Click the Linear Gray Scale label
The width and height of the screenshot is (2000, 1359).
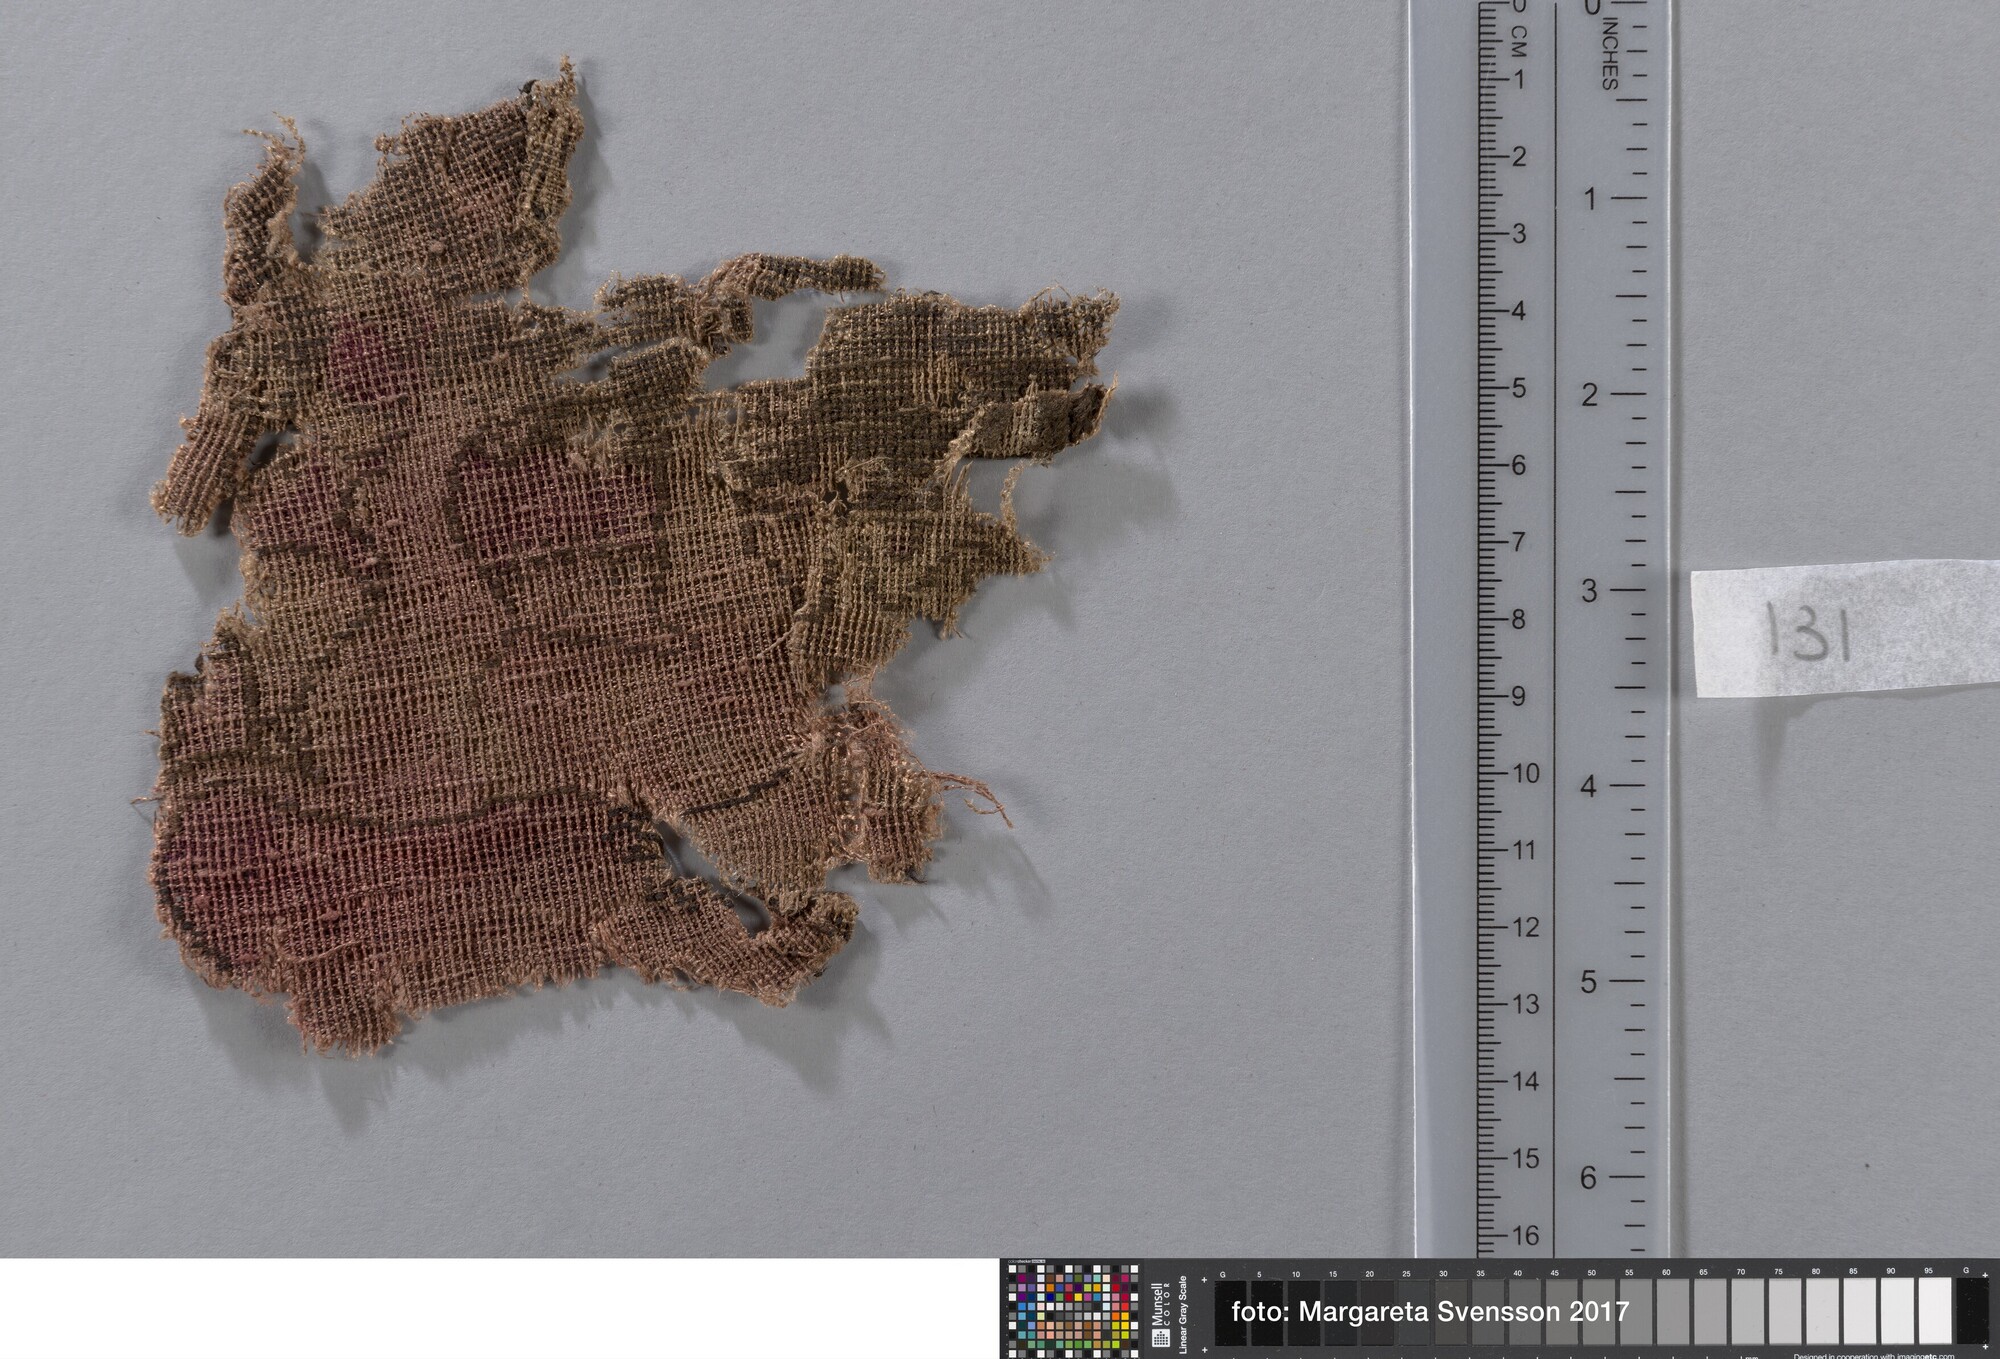coord(1182,1314)
